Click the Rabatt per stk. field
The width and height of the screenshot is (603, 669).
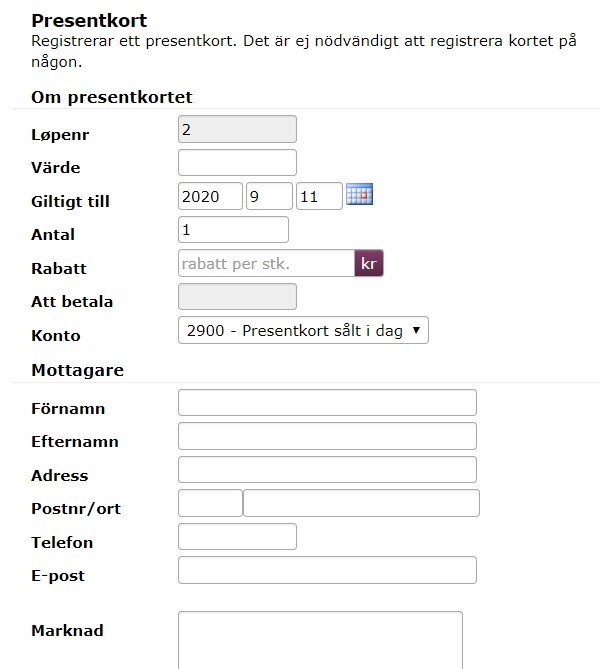265,264
